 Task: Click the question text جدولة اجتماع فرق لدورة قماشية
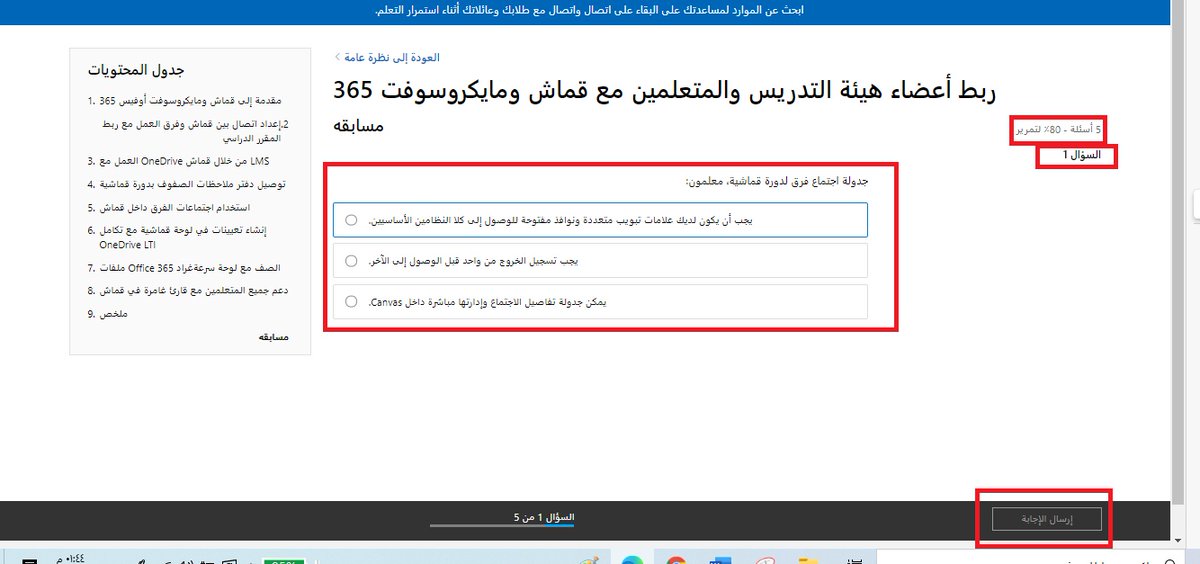pyautogui.click(x=776, y=182)
